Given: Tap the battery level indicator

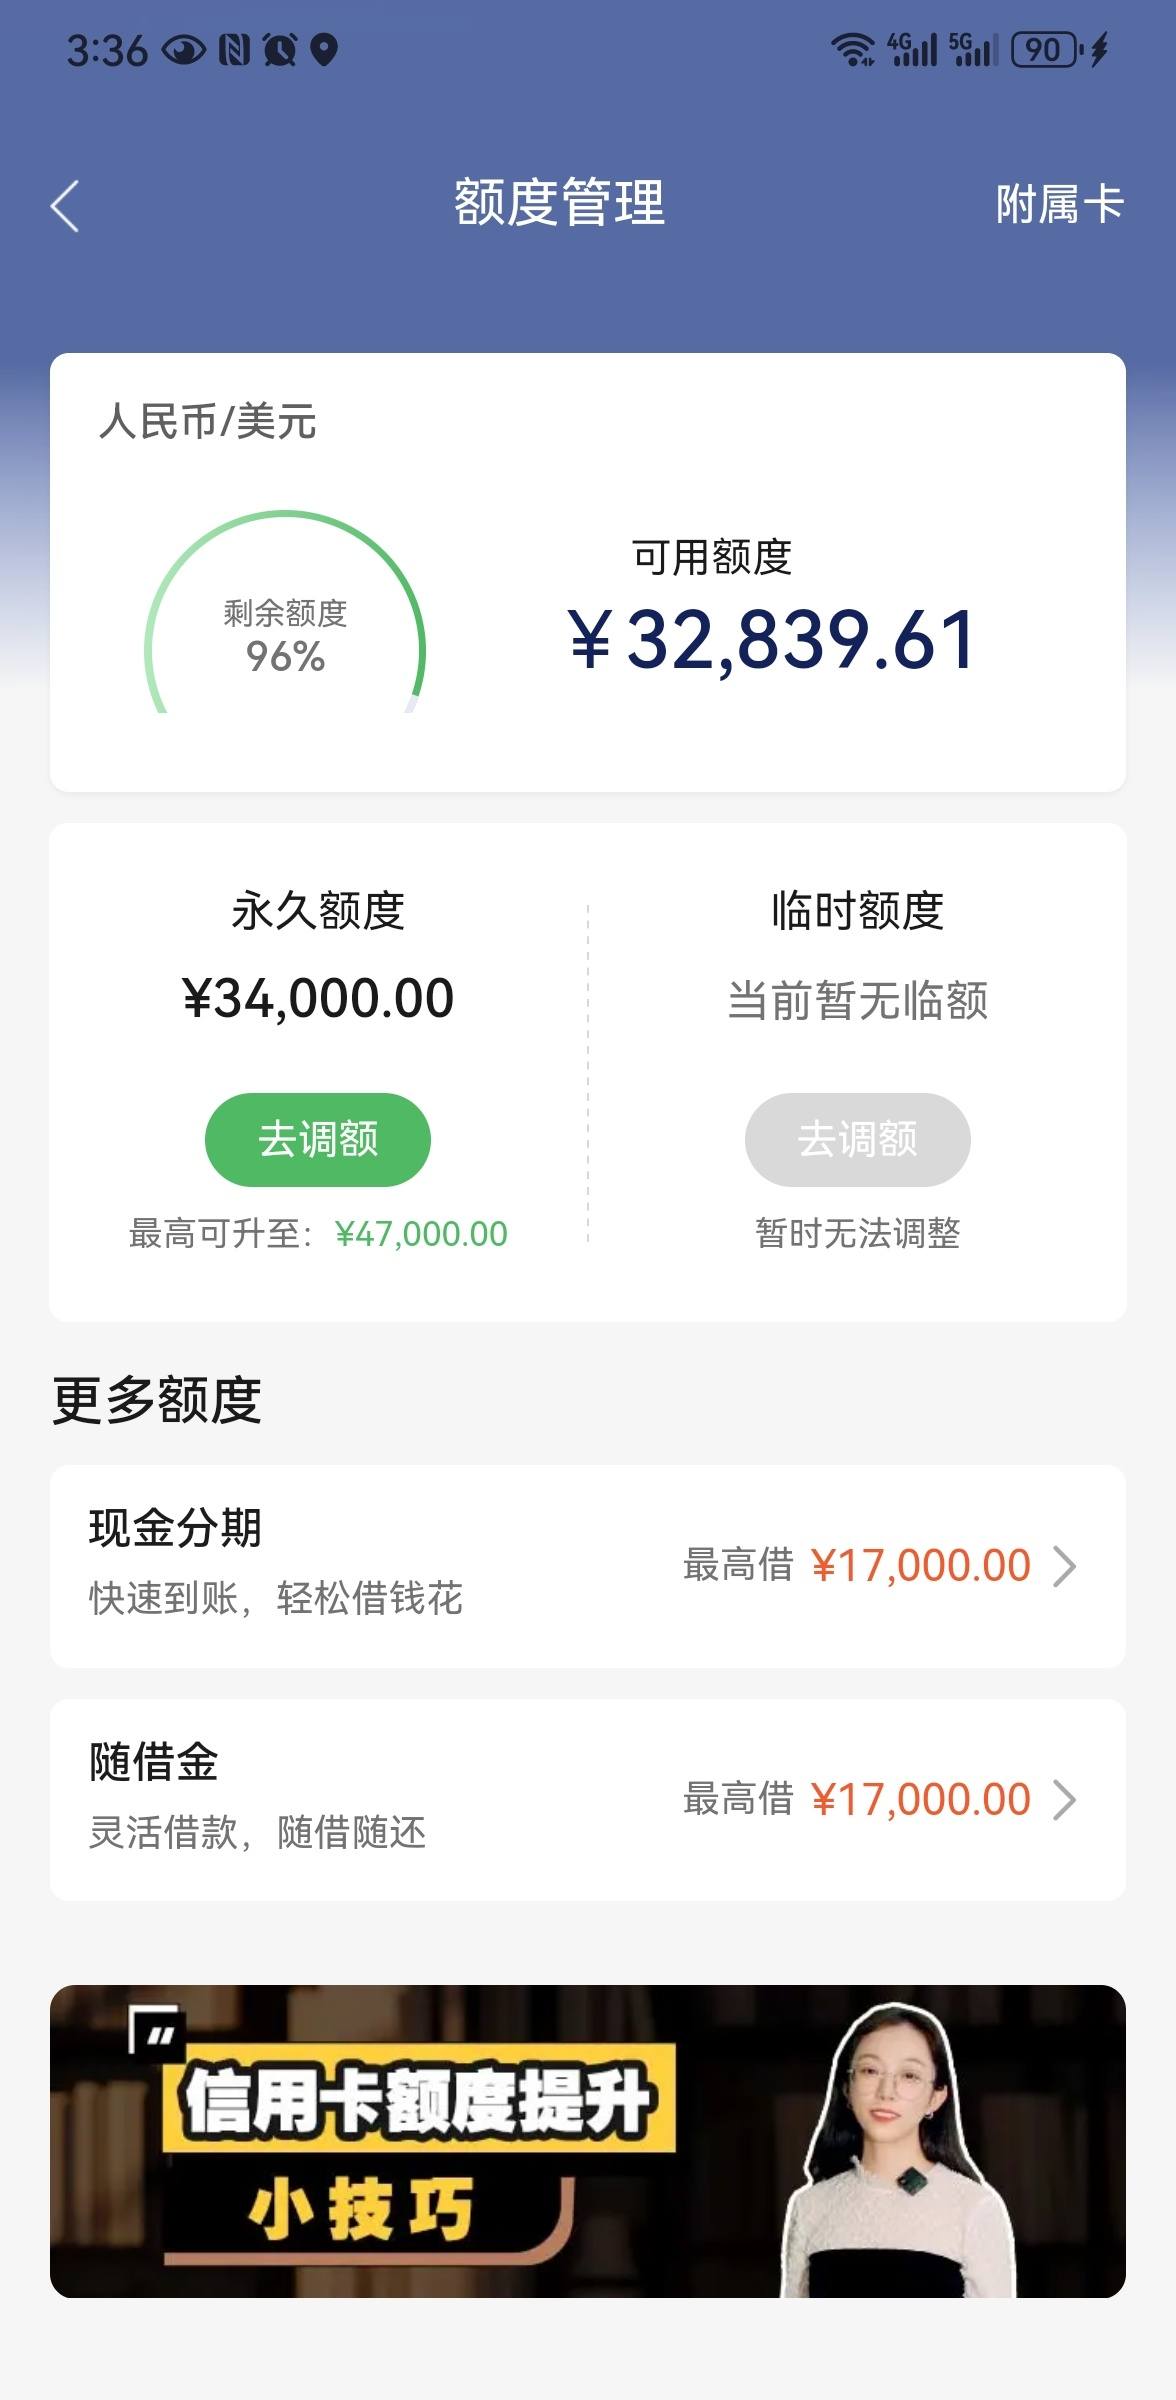Looking at the screenshot, I should coord(1046,49).
